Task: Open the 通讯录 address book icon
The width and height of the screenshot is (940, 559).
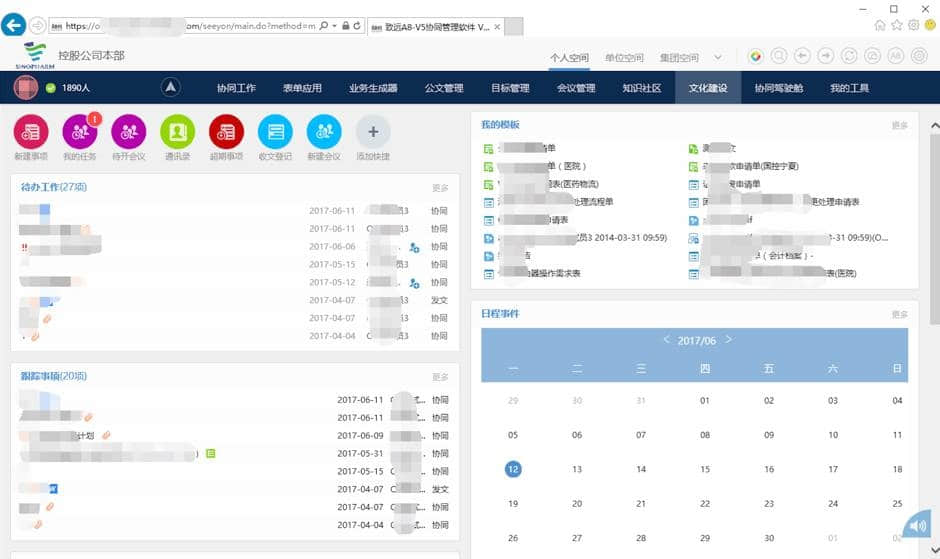Action: coord(177,132)
